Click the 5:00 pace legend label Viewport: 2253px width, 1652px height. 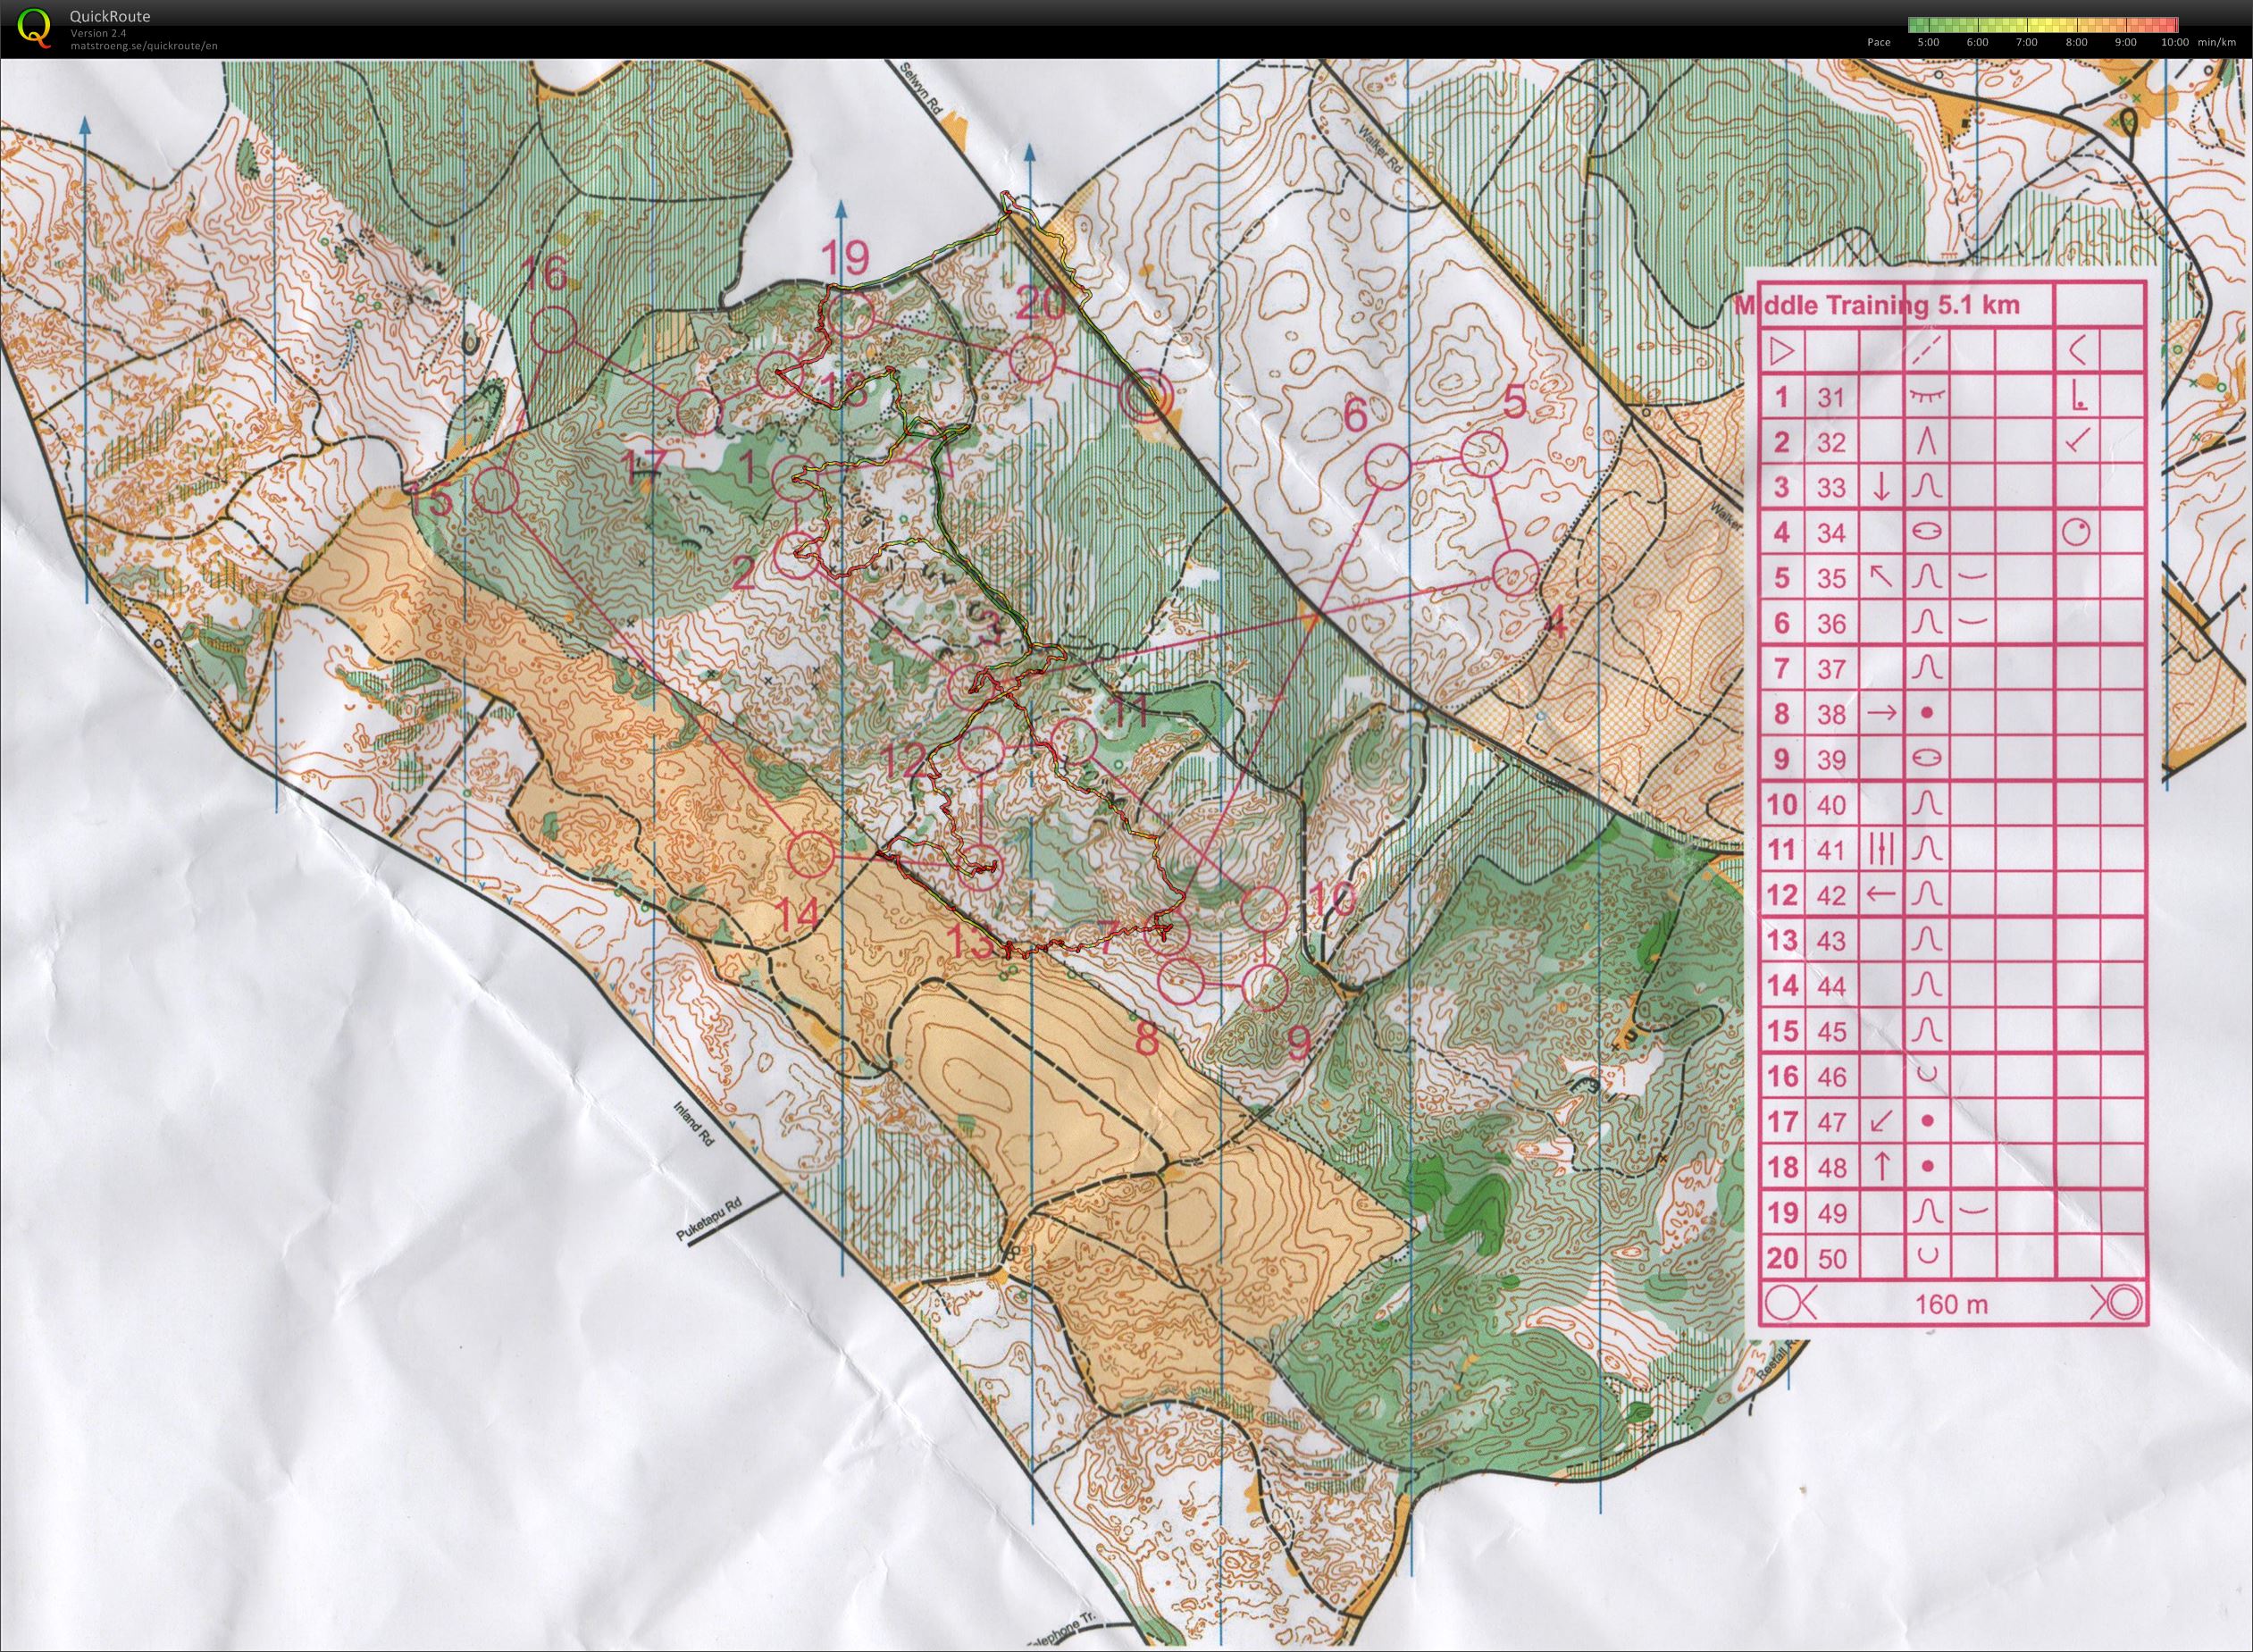(x=1929, y=43)
